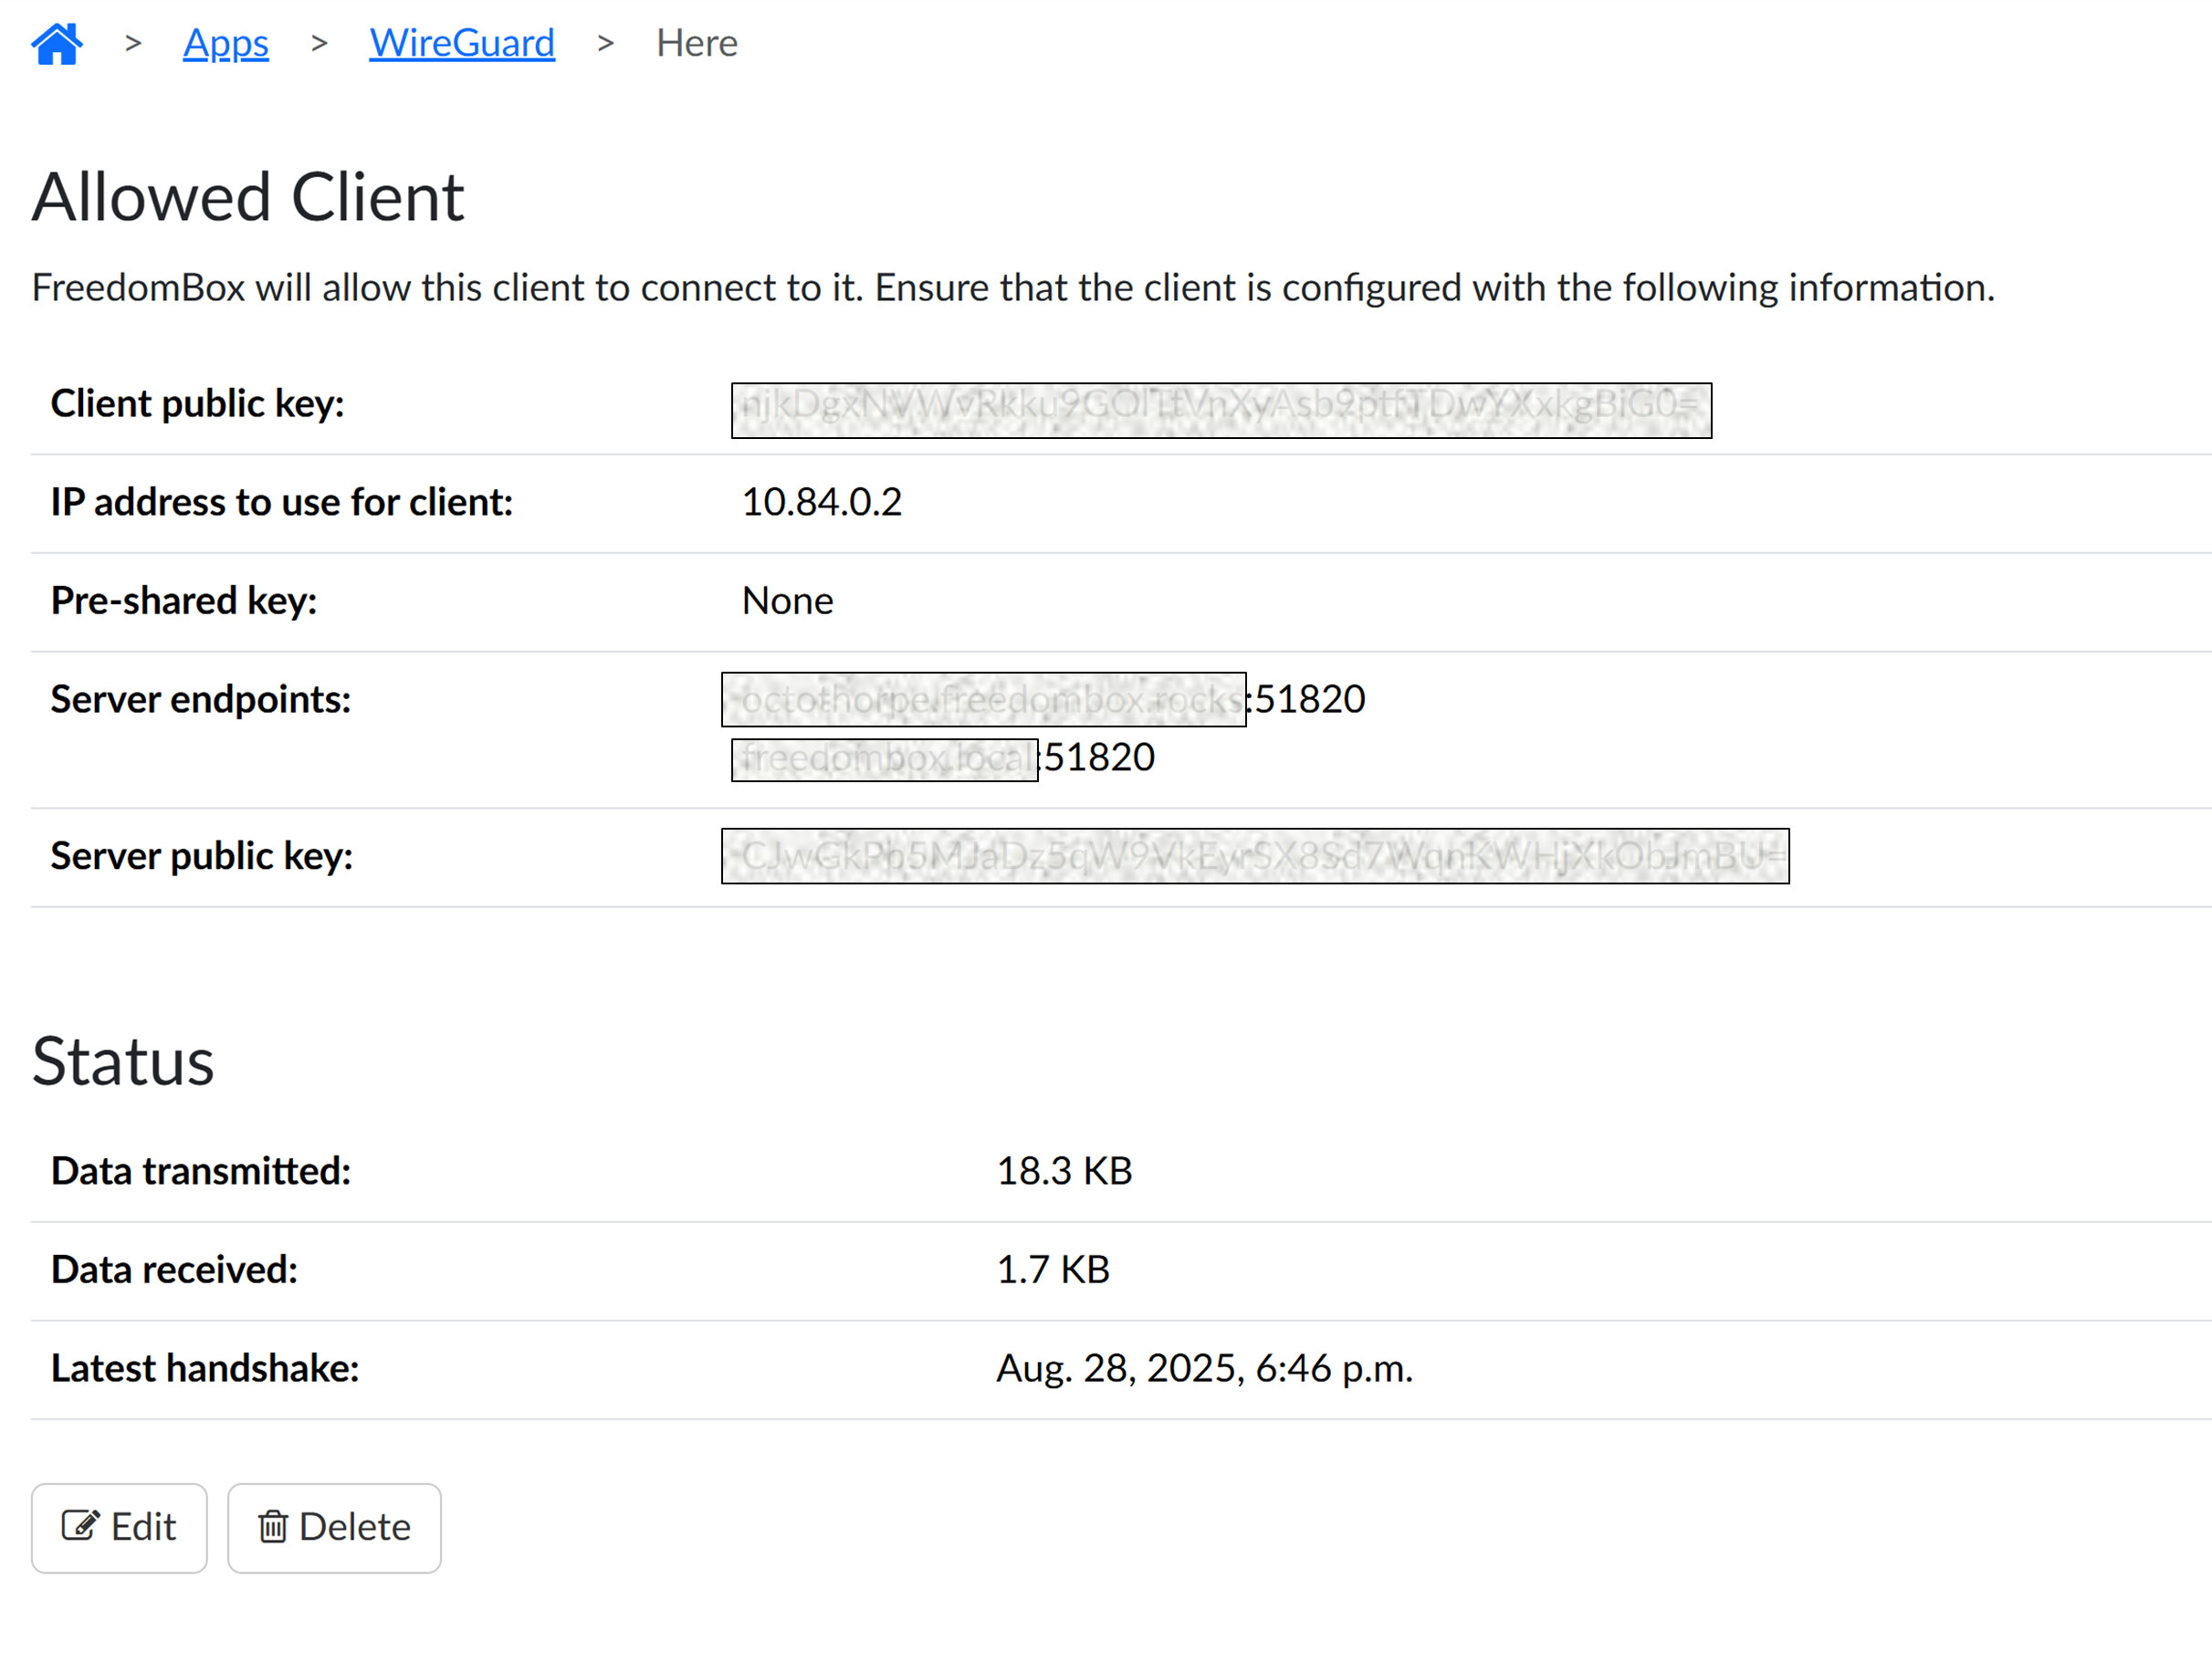The image size is (2212, 1662).
Task: Click the 'Status' section heading
Action: point(123,1061)
